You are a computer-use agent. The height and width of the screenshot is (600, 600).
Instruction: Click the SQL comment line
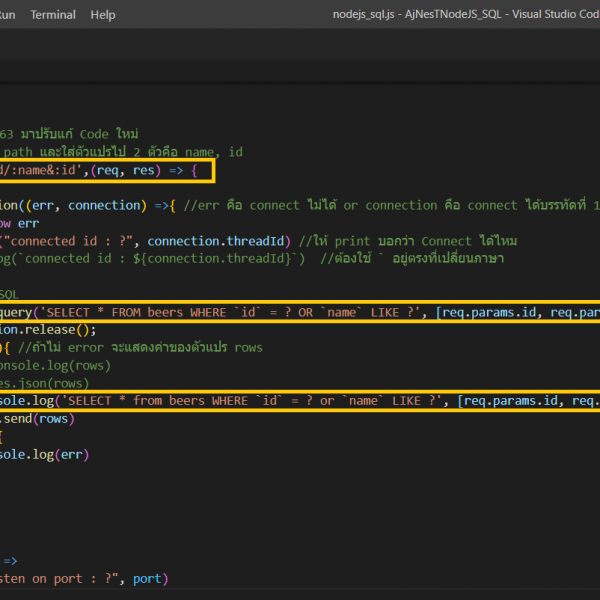tap(9, 294)
